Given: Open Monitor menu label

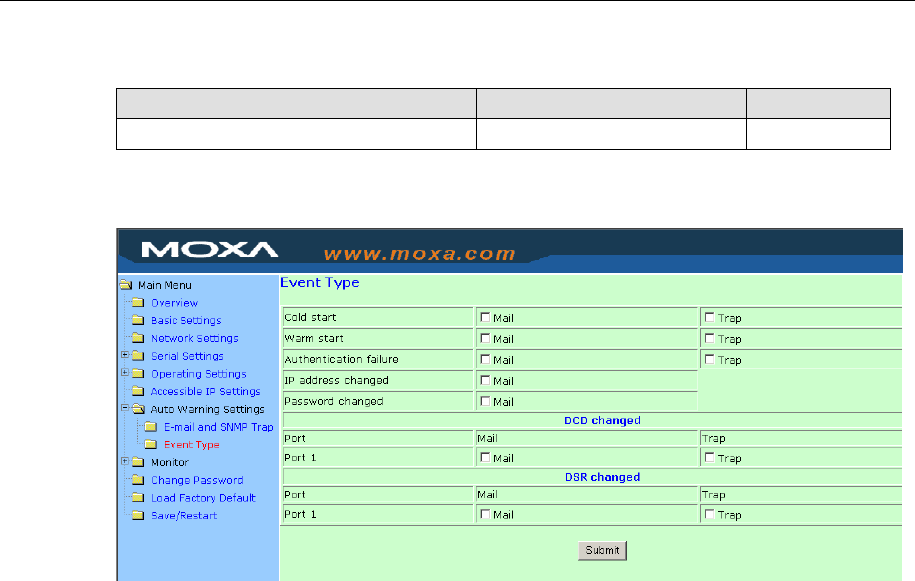Looking at the screenshot, I should (170, 463).
